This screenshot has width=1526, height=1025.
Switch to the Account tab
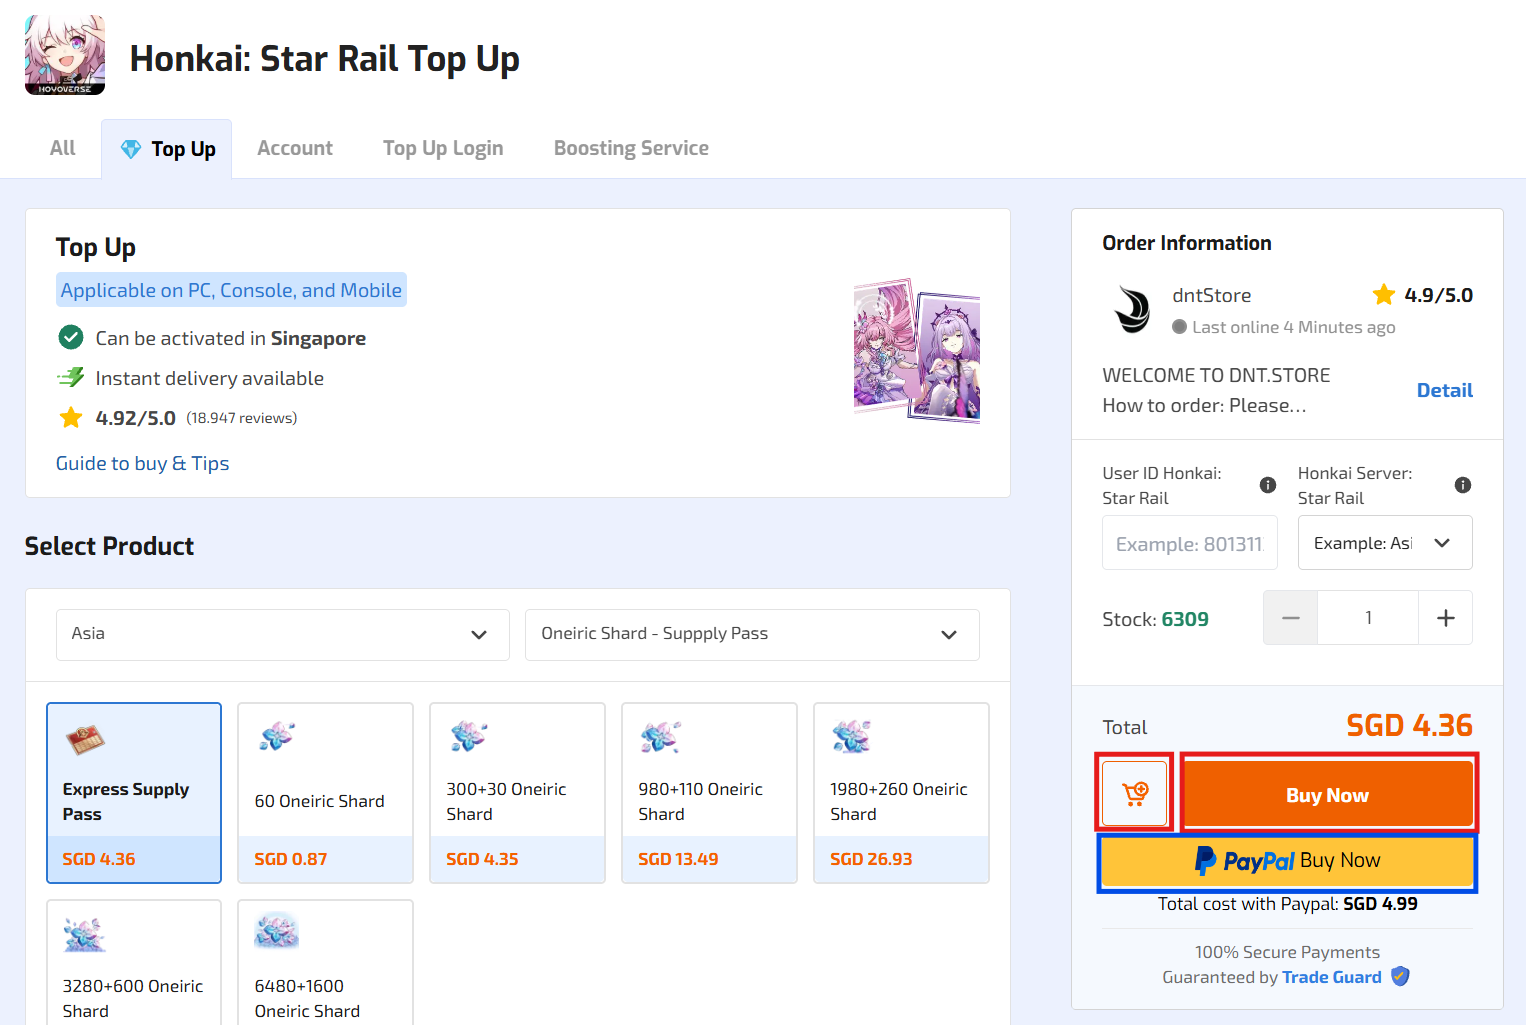295,148
